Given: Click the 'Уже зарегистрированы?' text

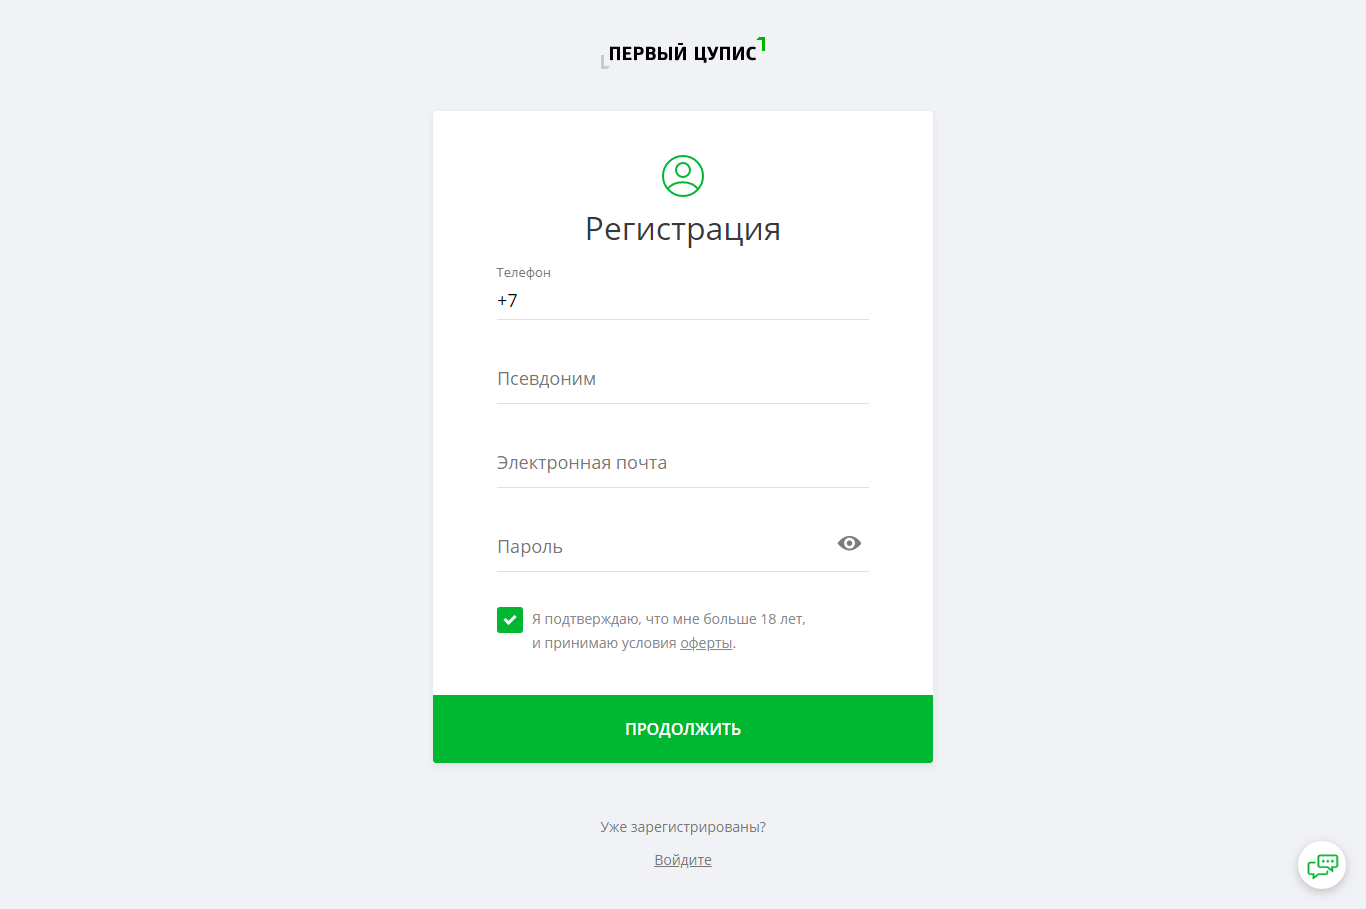Looking at the screenshot, I should [683, 827].
